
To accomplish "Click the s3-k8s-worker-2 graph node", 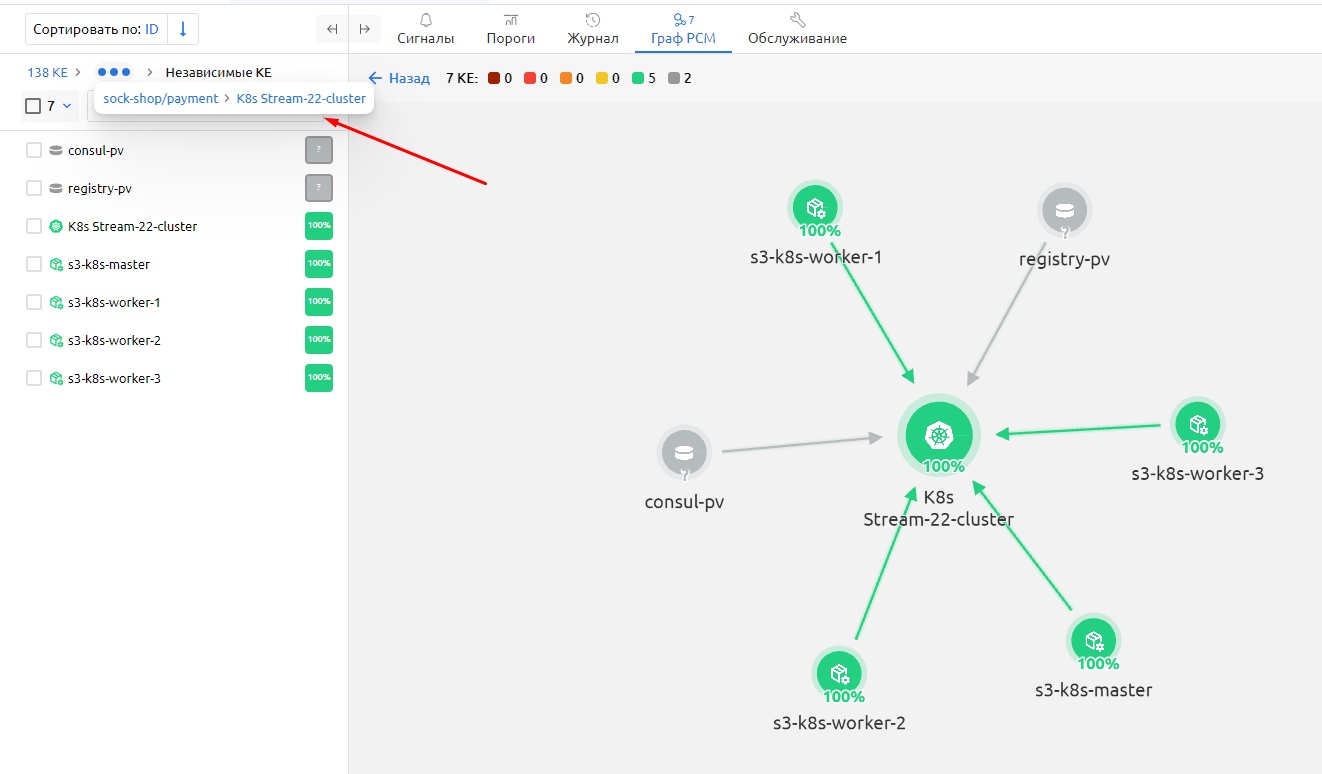I will click(x=839, y=673).
